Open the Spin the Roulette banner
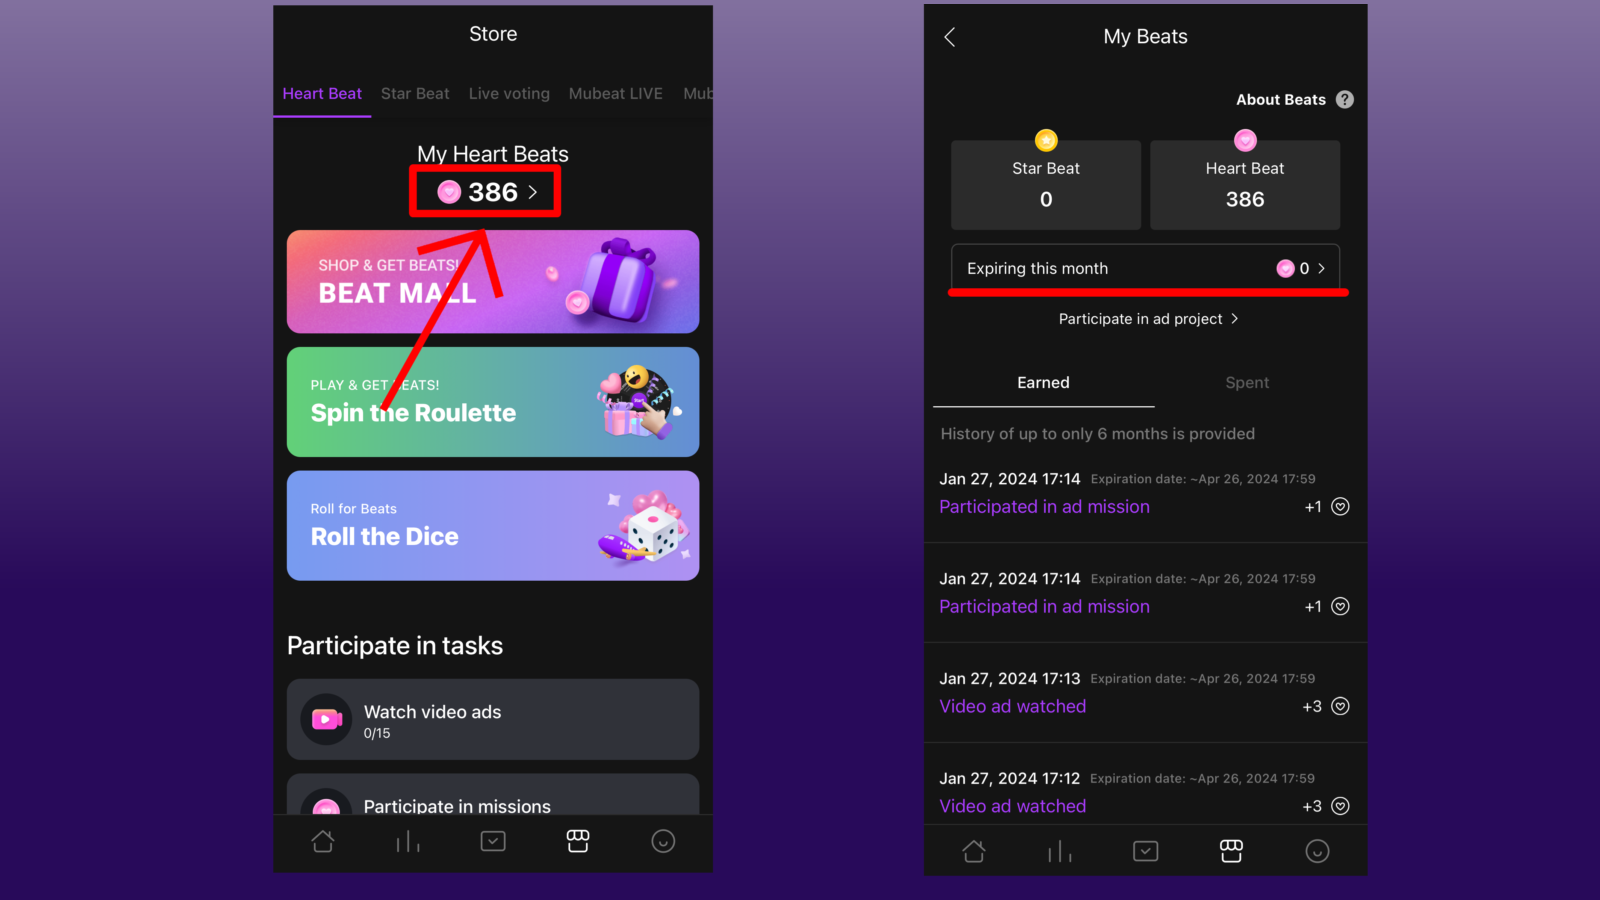This screenshot has width=1600, height=900. 493,402
